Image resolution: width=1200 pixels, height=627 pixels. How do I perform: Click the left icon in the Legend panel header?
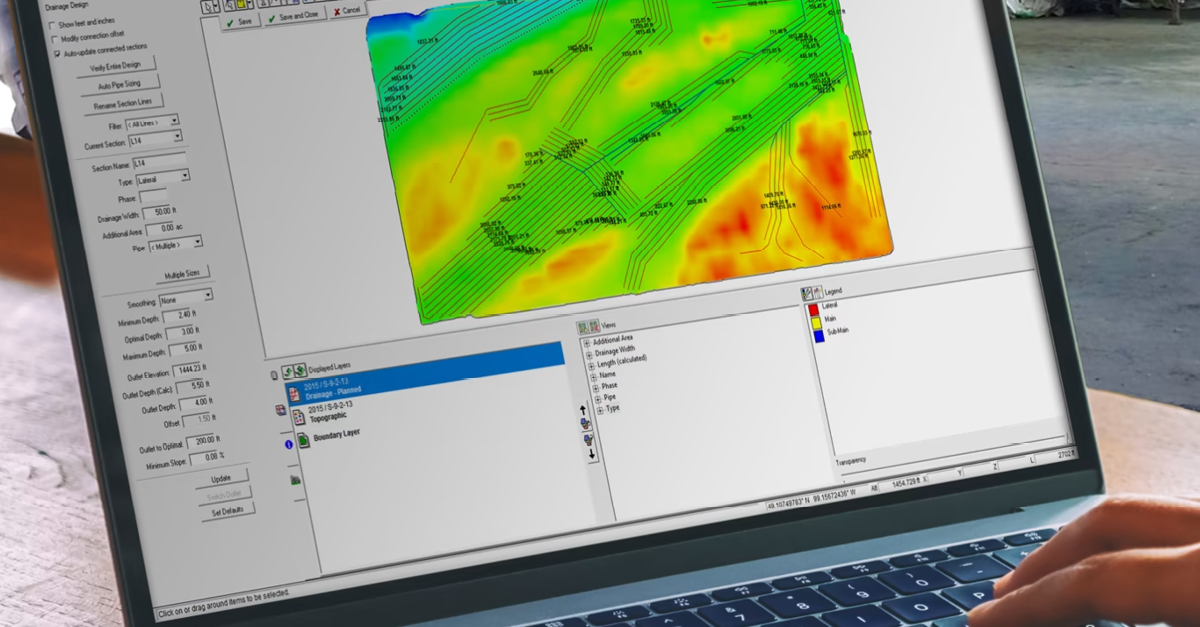(x=806, y=291)
